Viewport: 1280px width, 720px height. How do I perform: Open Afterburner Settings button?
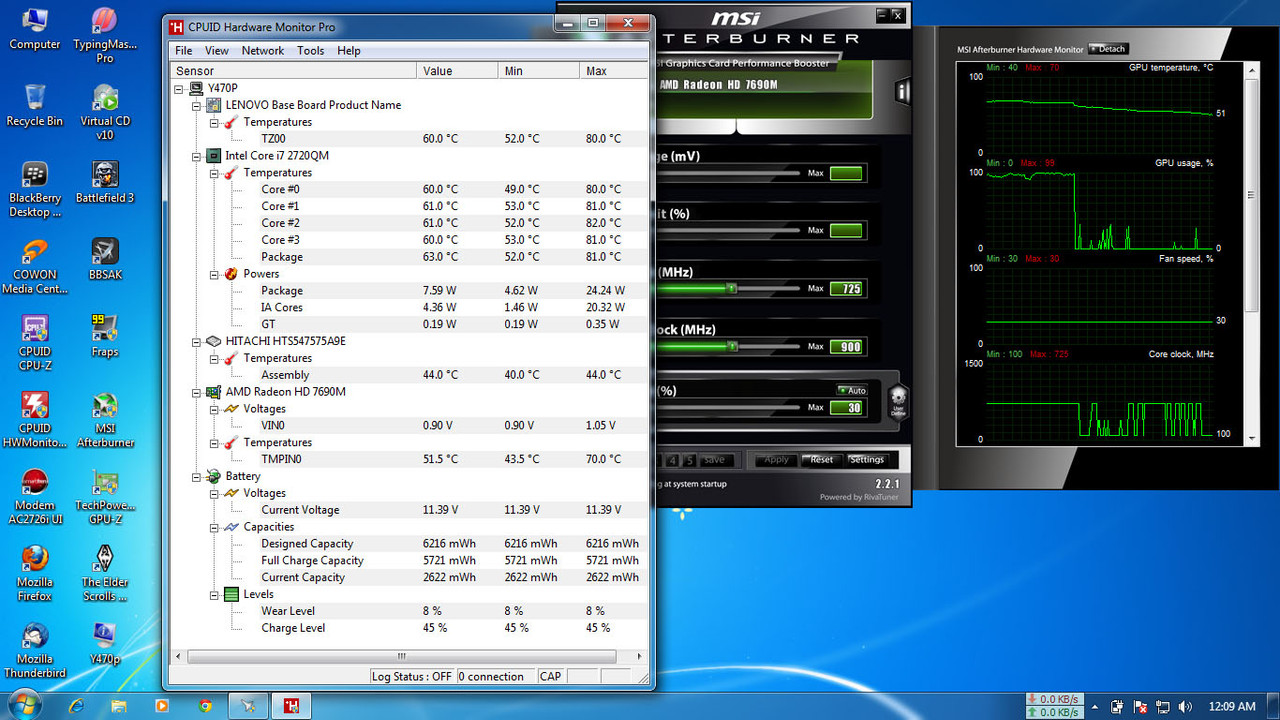coord(867,459)
